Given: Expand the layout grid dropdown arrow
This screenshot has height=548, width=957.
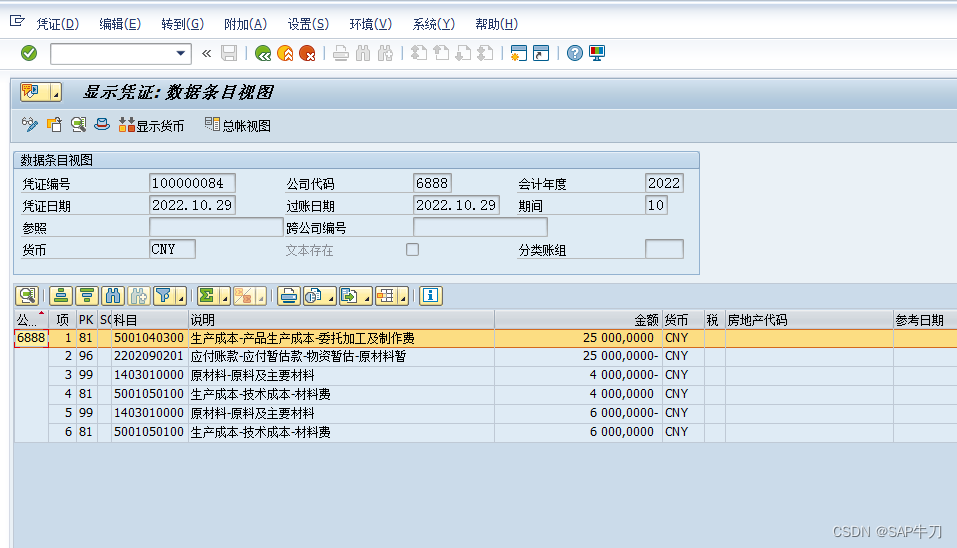Looking at the screenshot, I should 403,298.
